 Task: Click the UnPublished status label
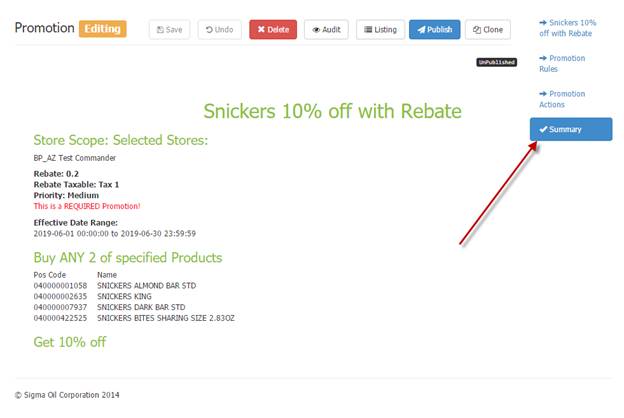tap(496, 62)
